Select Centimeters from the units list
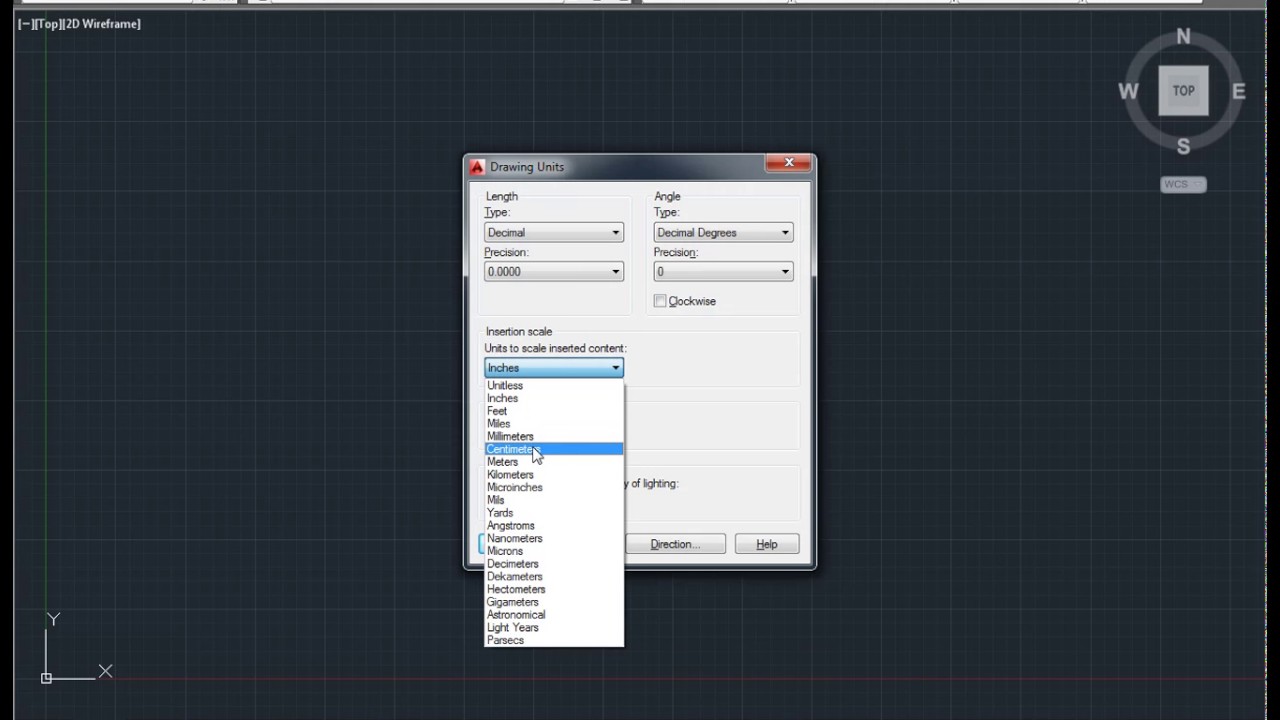This screenshot has height=720, width=1280. tap(510, 449)
